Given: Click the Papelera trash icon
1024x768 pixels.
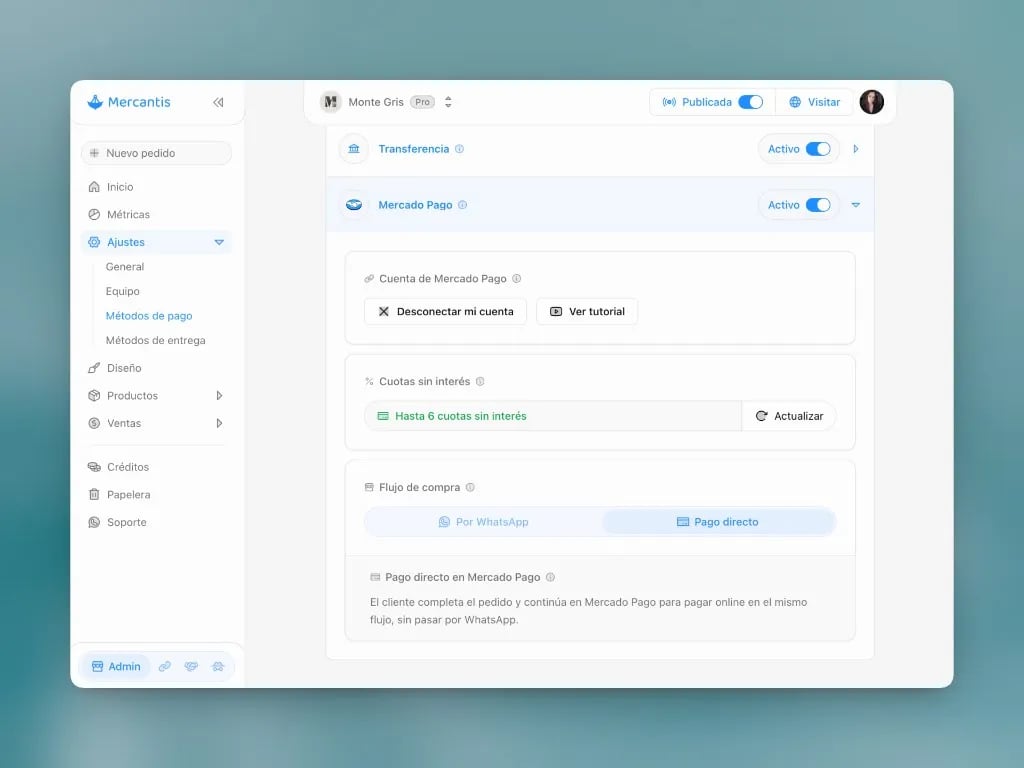Looking at the screenshot, I should tap(94, 494).
